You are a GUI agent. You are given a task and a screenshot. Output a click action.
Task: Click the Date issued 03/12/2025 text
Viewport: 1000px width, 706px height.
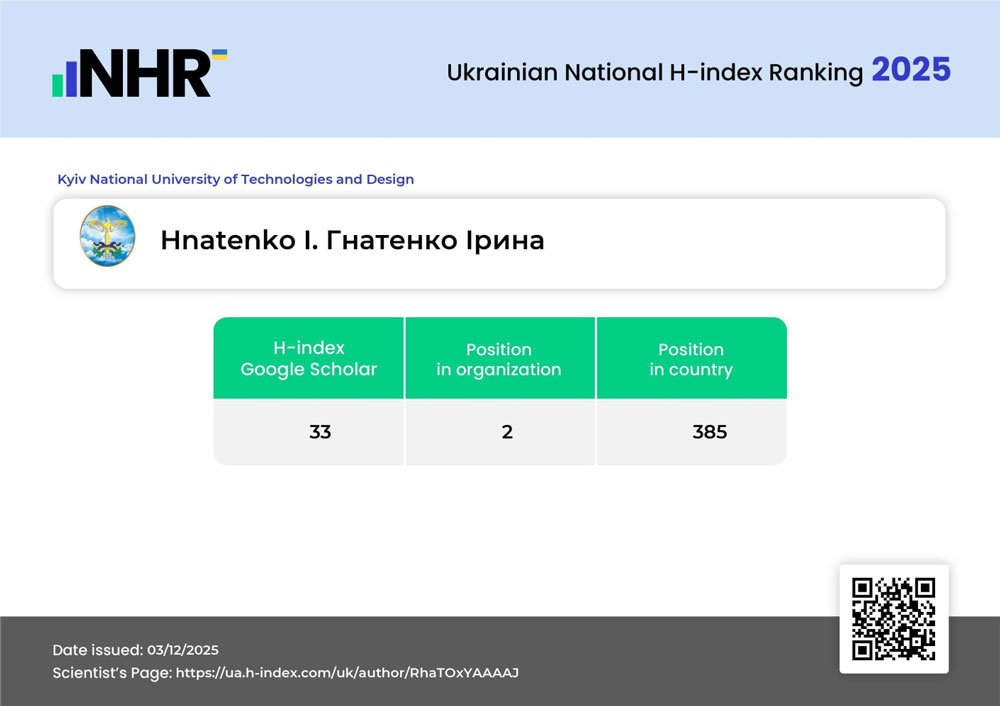coord(183,649)
